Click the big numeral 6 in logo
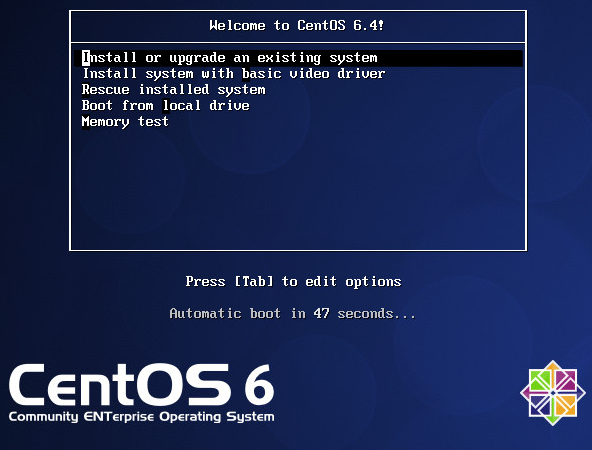 point(259,385)
